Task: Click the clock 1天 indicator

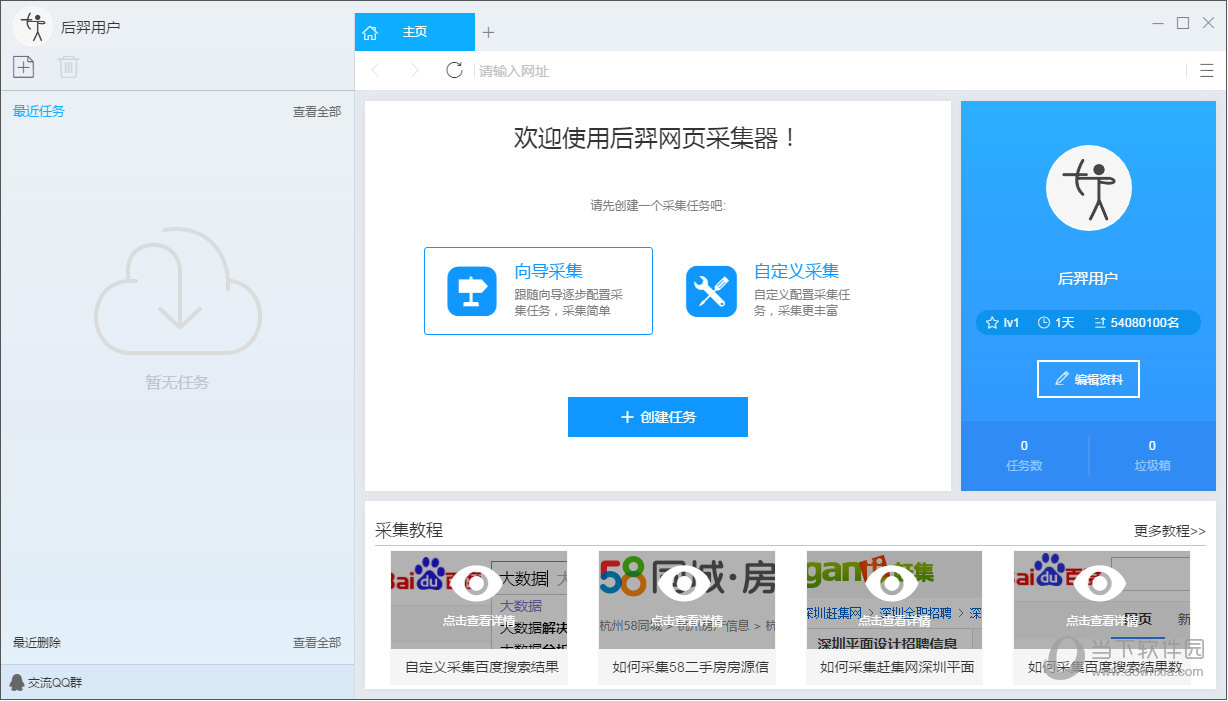Action: click(x=1055, y=323)
